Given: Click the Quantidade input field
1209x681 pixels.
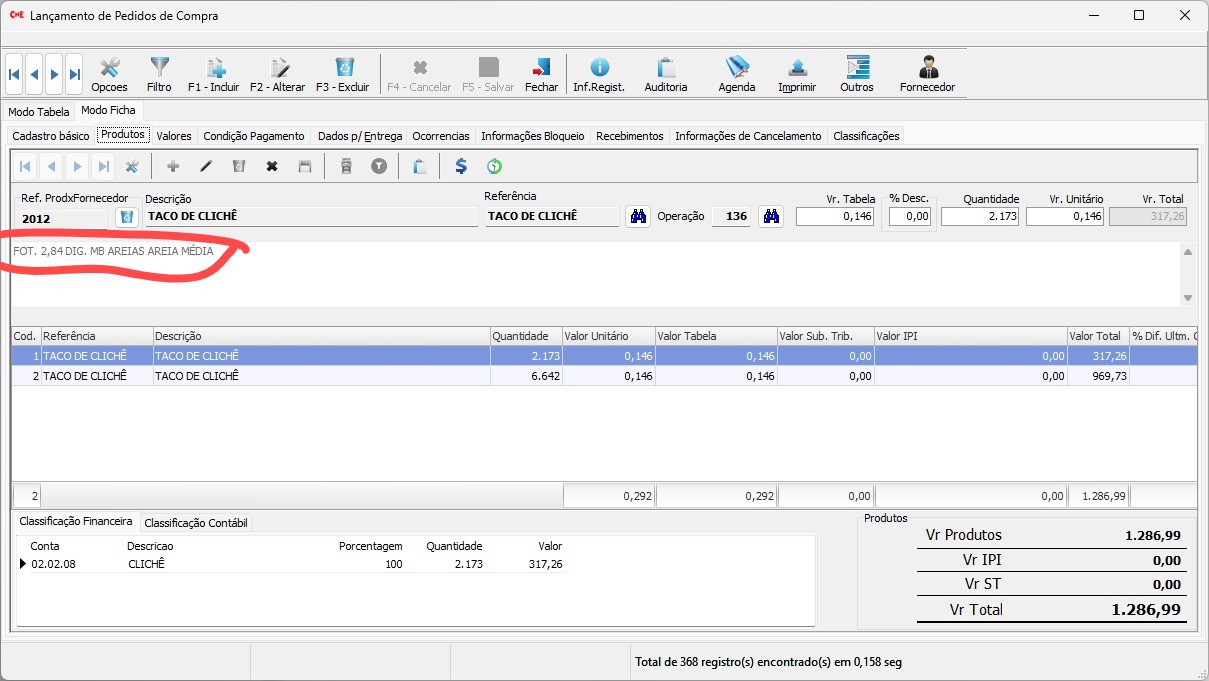Looking at the screenshot, I should coord(979,216).
